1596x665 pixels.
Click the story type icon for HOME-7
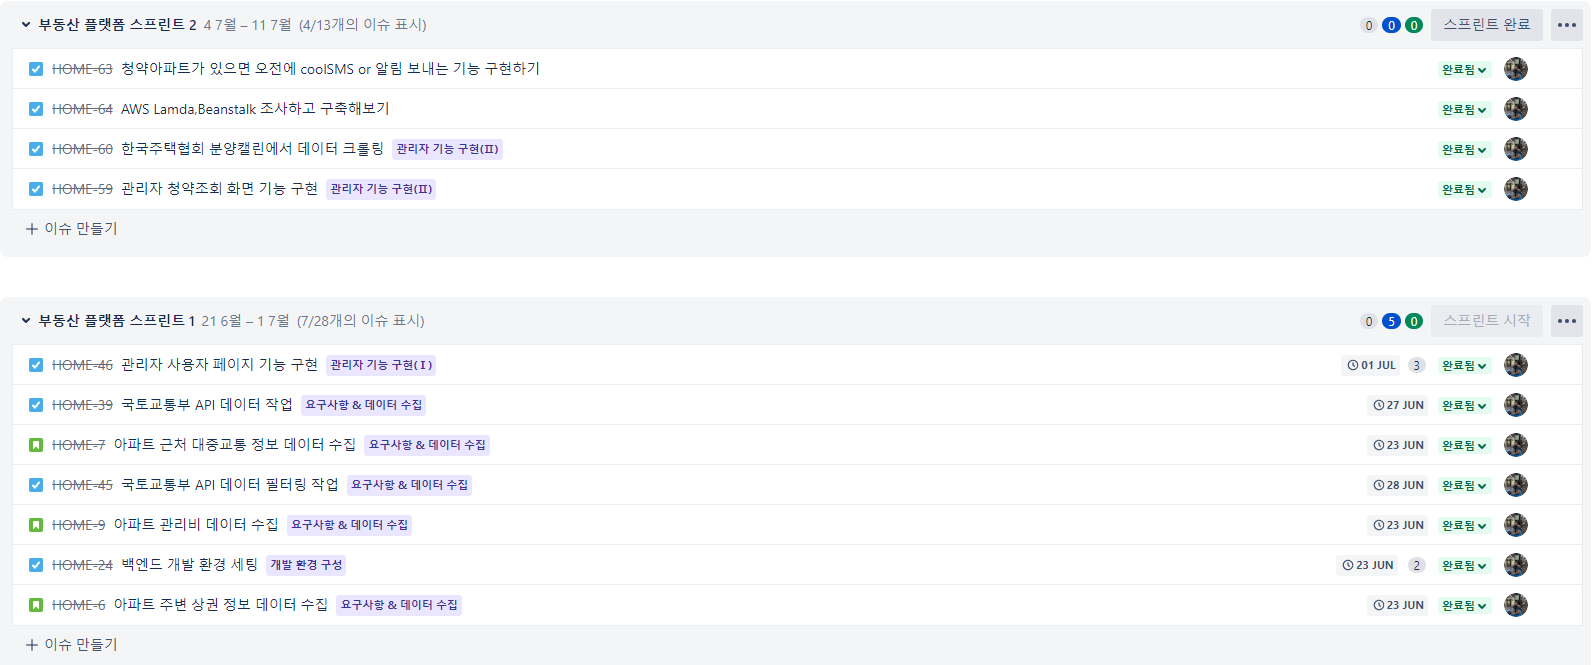[36, 445]
